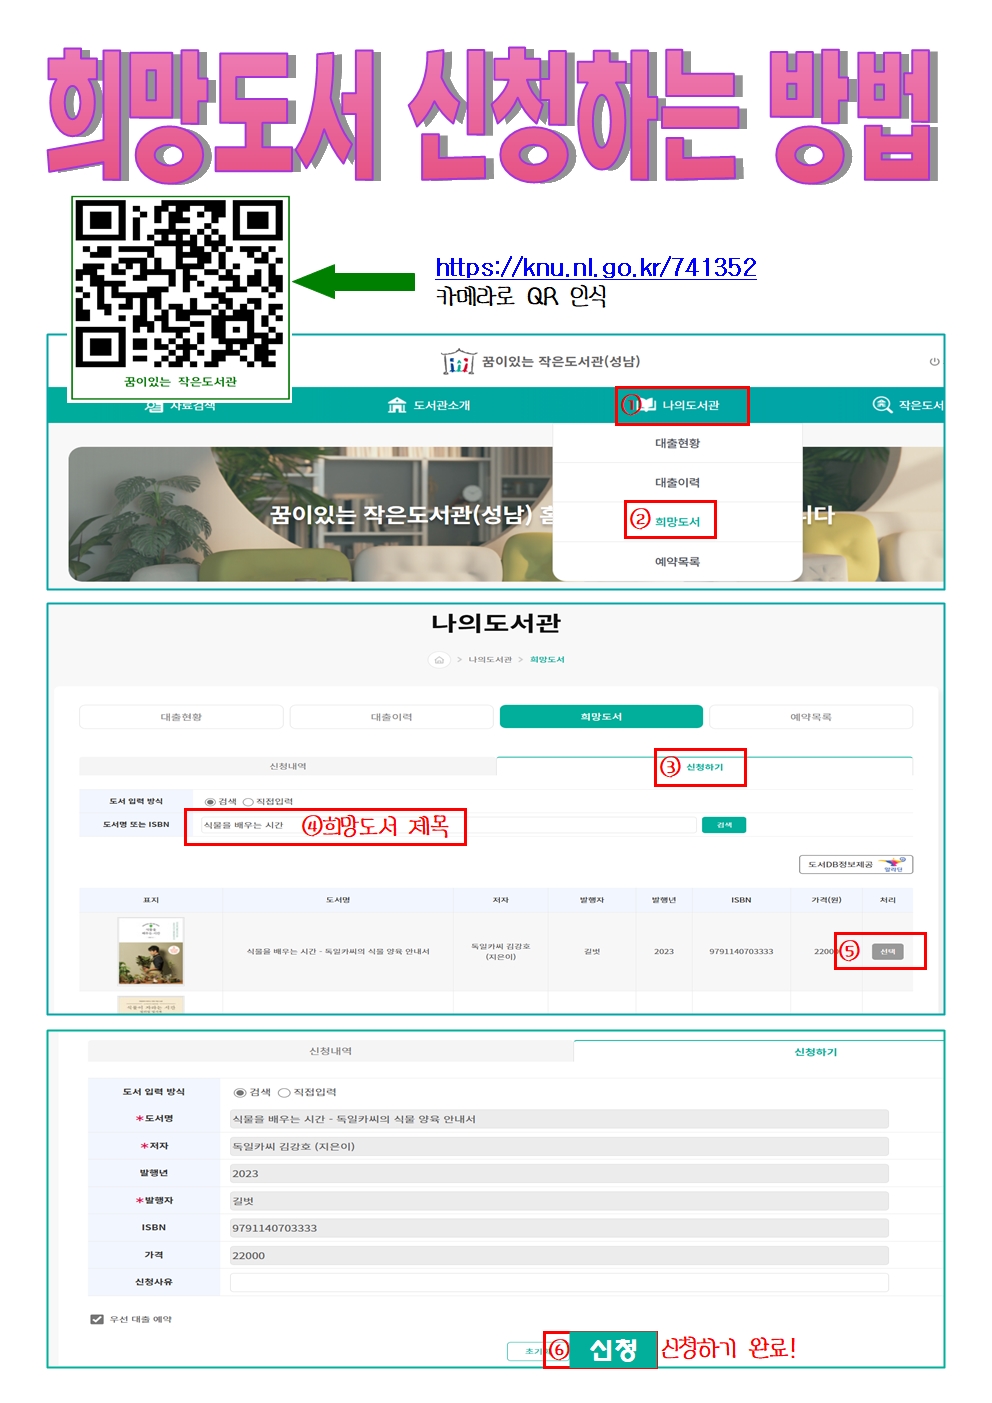Open the 도서관소개 menu in the green navigation bar

click(429, 405)
